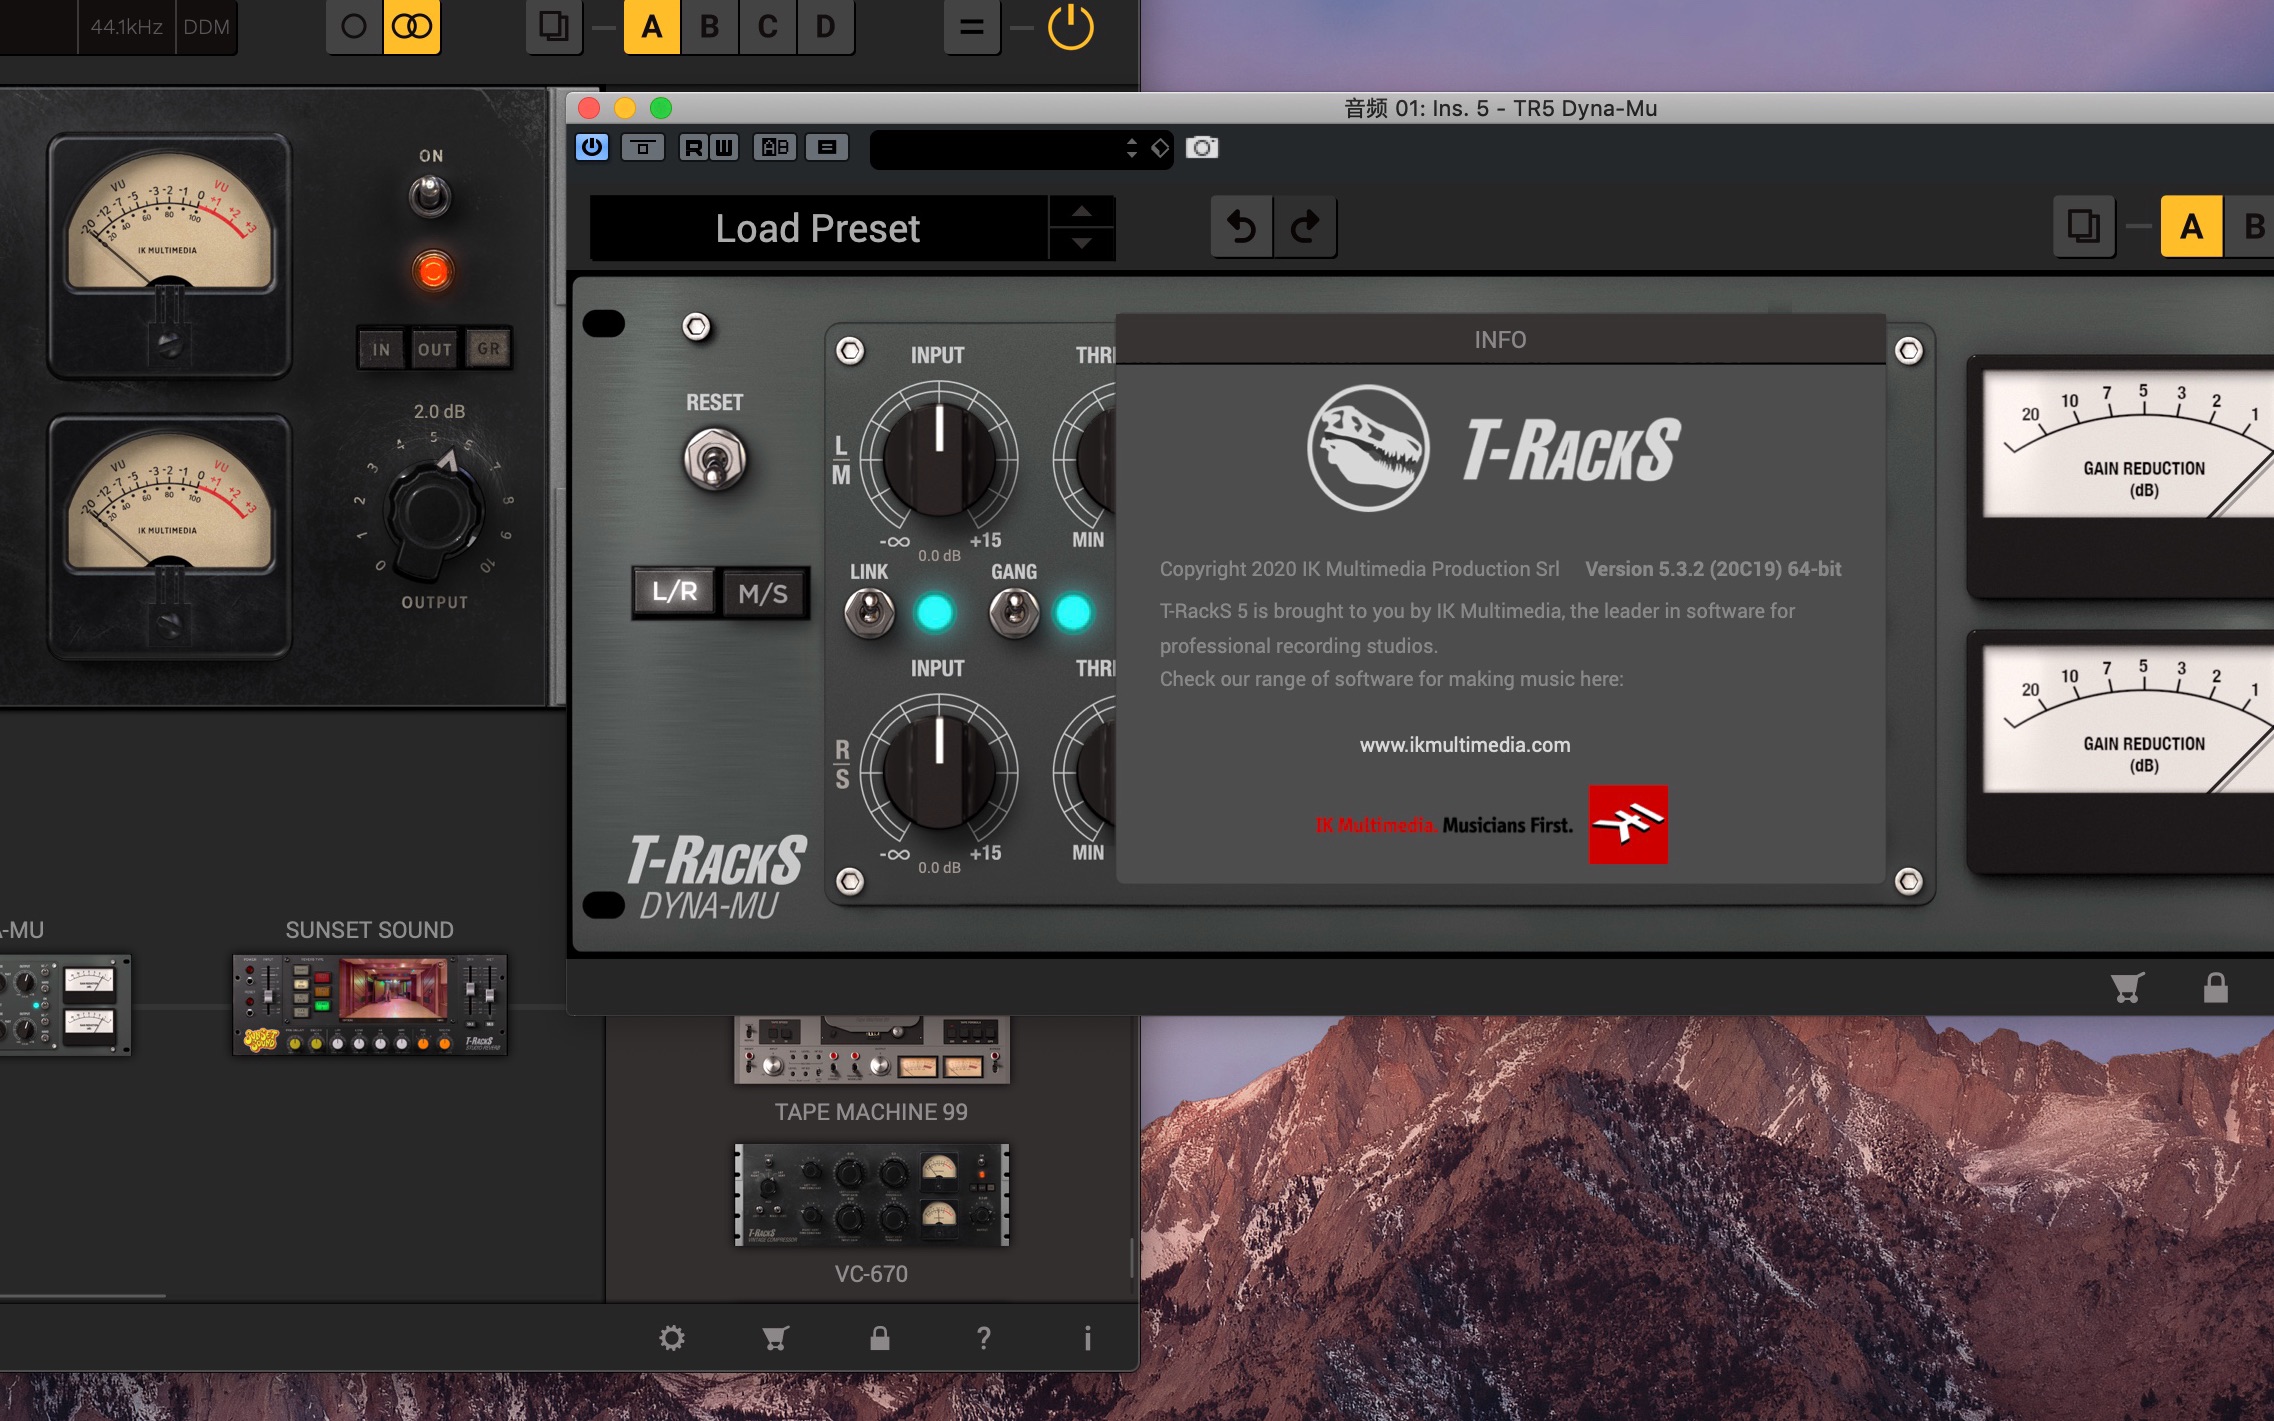Select the Tape Machine 99 thumbnail
This screenshot has width=2274, height=1421.
[872, 1050]
